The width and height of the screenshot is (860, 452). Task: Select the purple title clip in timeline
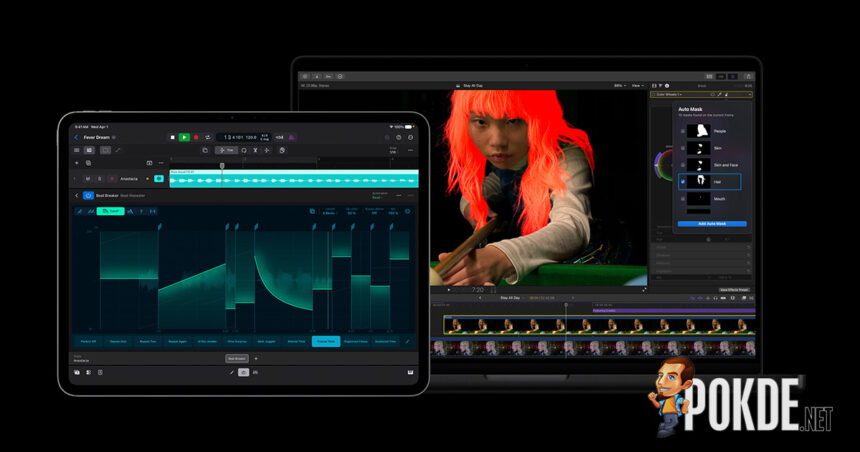(674, 310)
